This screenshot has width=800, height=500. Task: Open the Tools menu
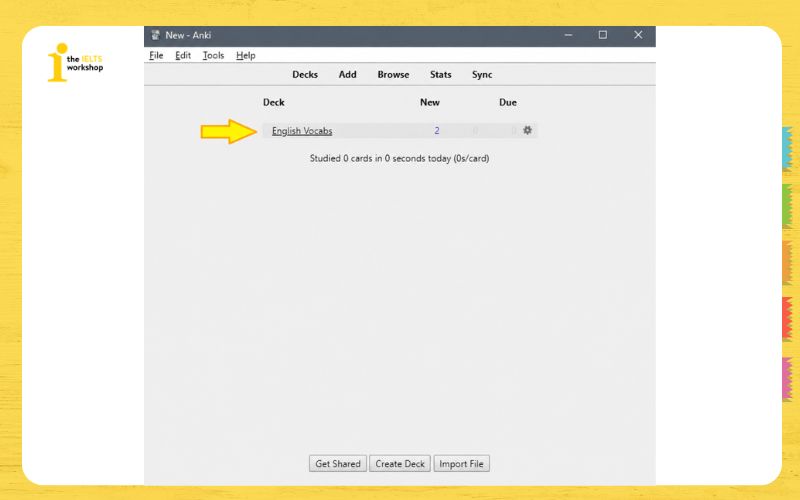click(x=213, y=55)
